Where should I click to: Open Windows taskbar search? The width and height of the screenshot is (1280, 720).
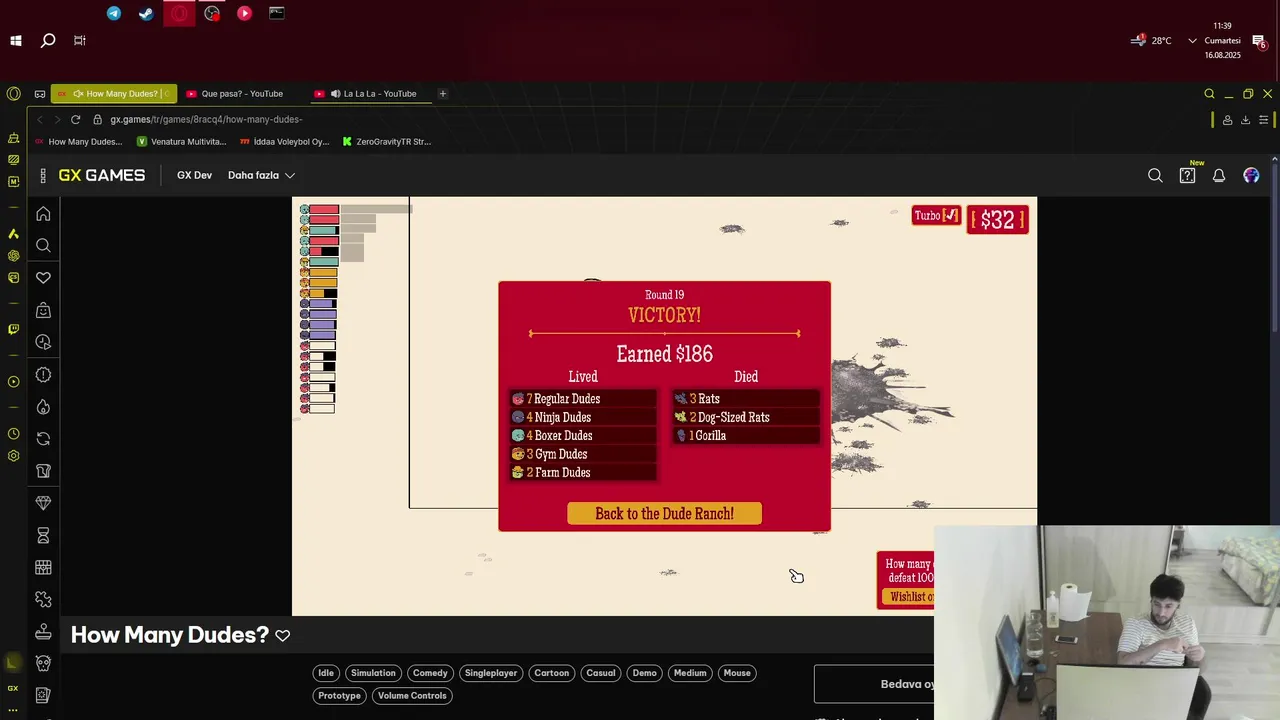pyautogui.click(x=48, y=41)
